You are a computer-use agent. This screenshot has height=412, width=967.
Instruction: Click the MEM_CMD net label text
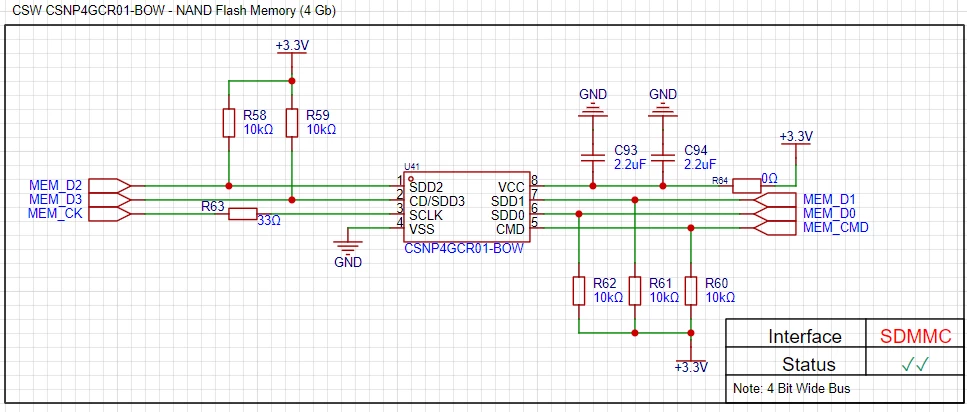point(836,228)
